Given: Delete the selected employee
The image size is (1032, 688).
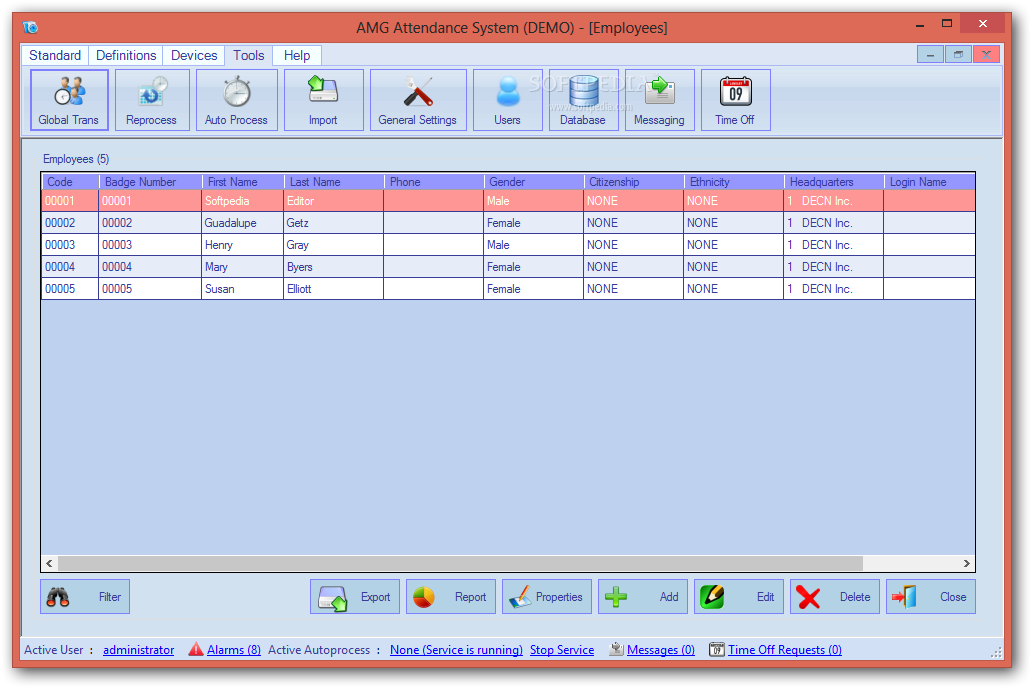Looking at the screenshot, I should tap(835, 596).
